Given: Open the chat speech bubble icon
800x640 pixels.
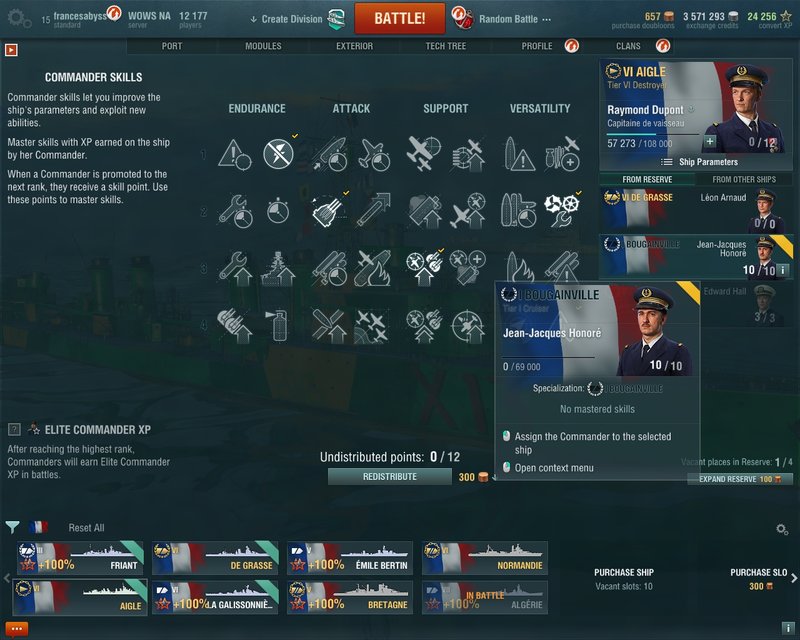Looking at the screenshot, I should coord(16,629).
